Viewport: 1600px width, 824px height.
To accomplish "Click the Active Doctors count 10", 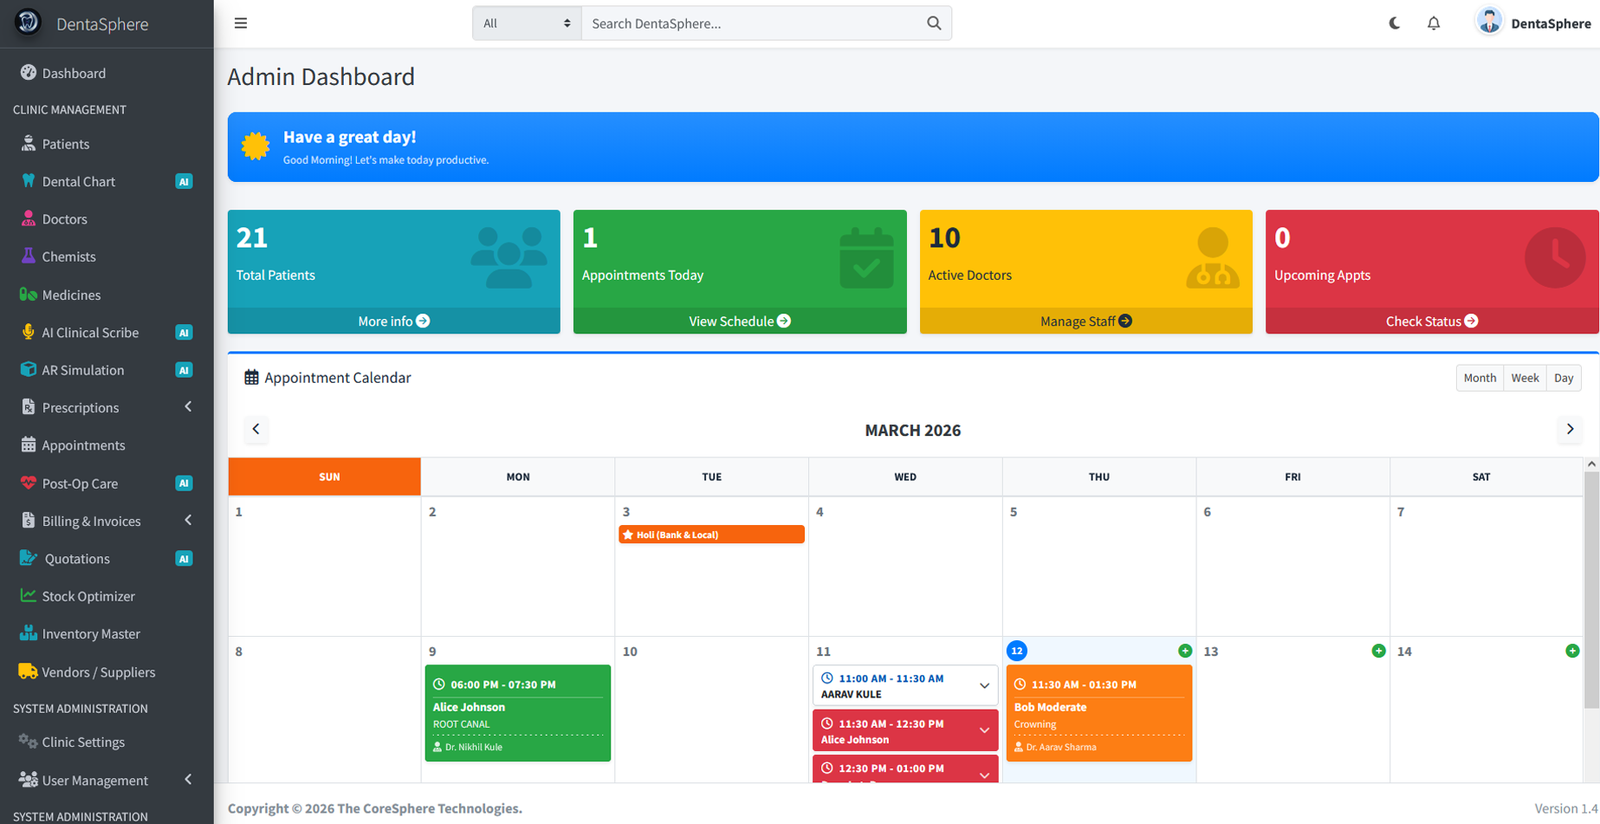I will coord(944,238).
